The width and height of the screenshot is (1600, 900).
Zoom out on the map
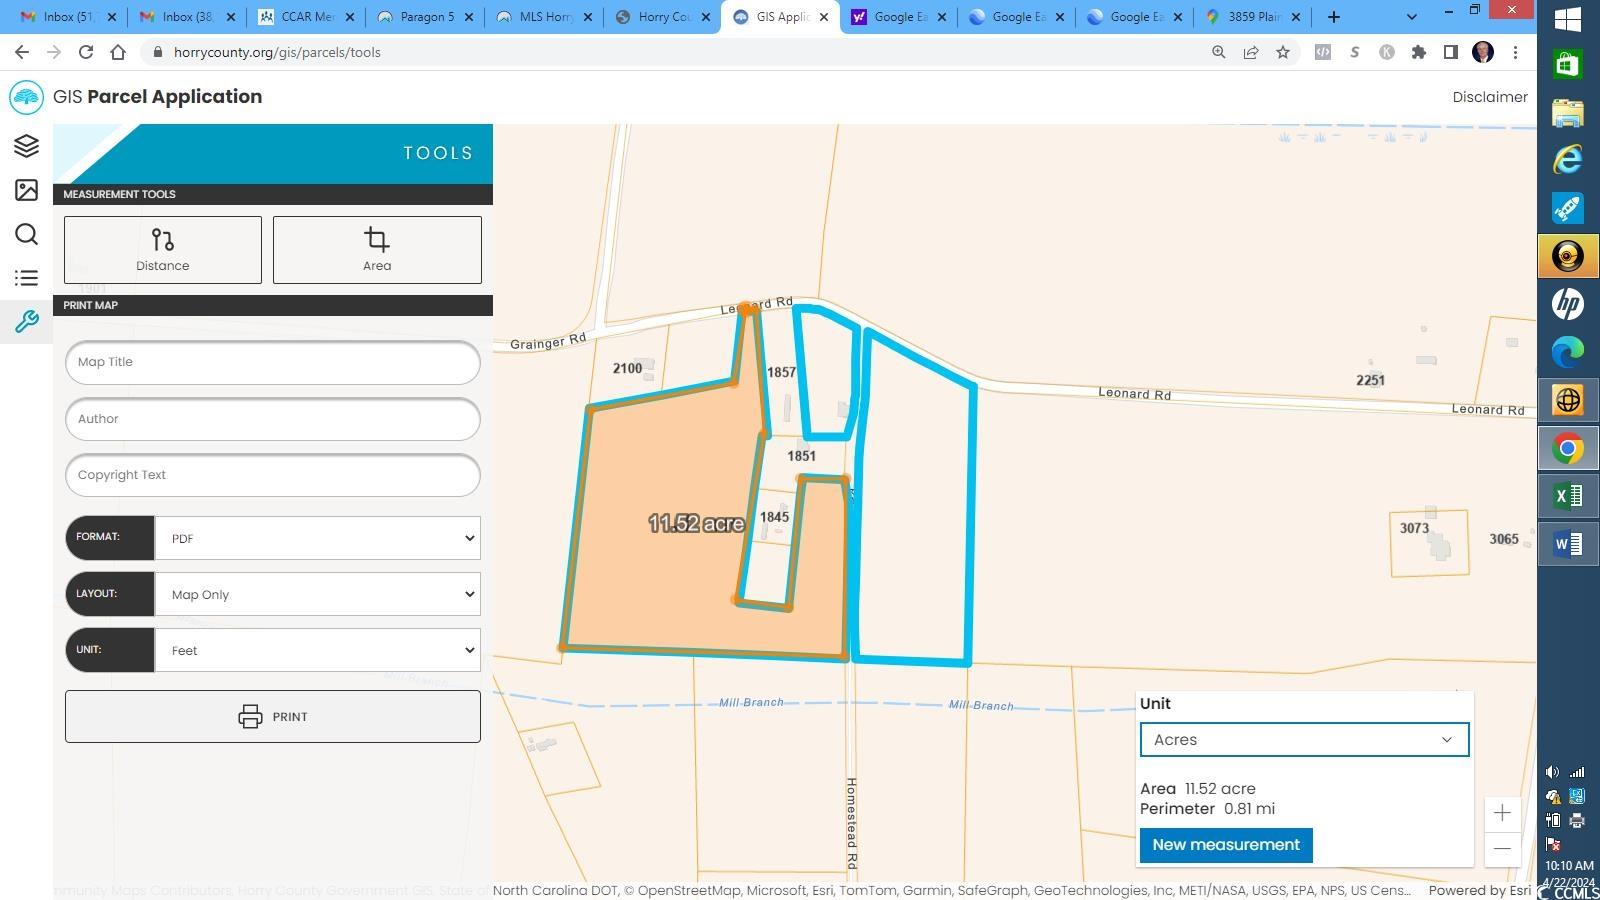[1502, 849]
